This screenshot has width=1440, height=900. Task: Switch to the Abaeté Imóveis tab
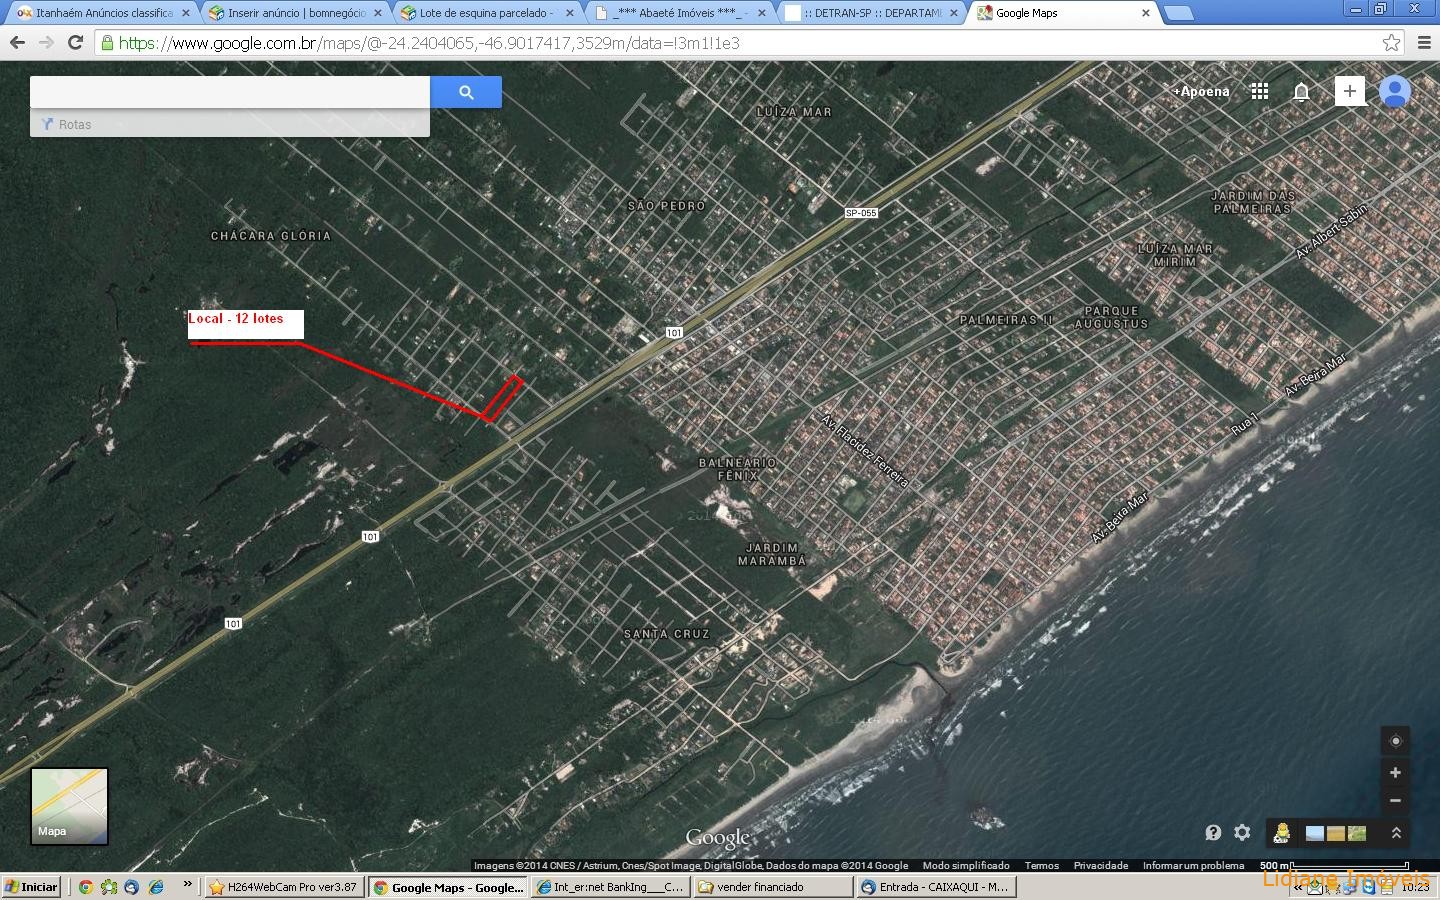click(x=678, y=13)
